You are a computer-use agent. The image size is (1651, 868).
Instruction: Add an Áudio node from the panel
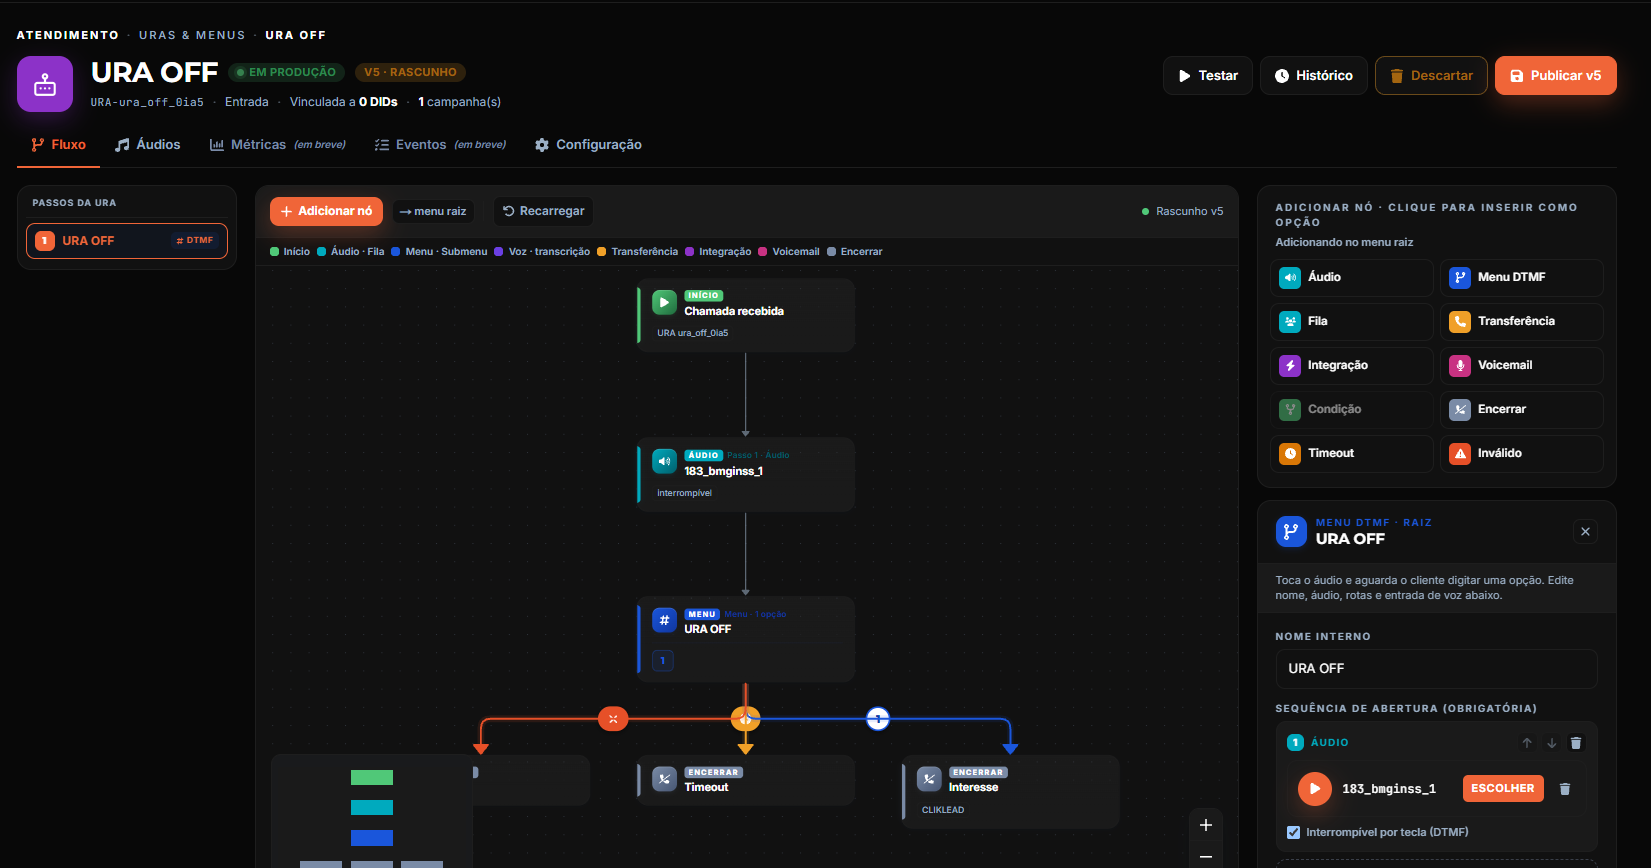click(1351, 277)
